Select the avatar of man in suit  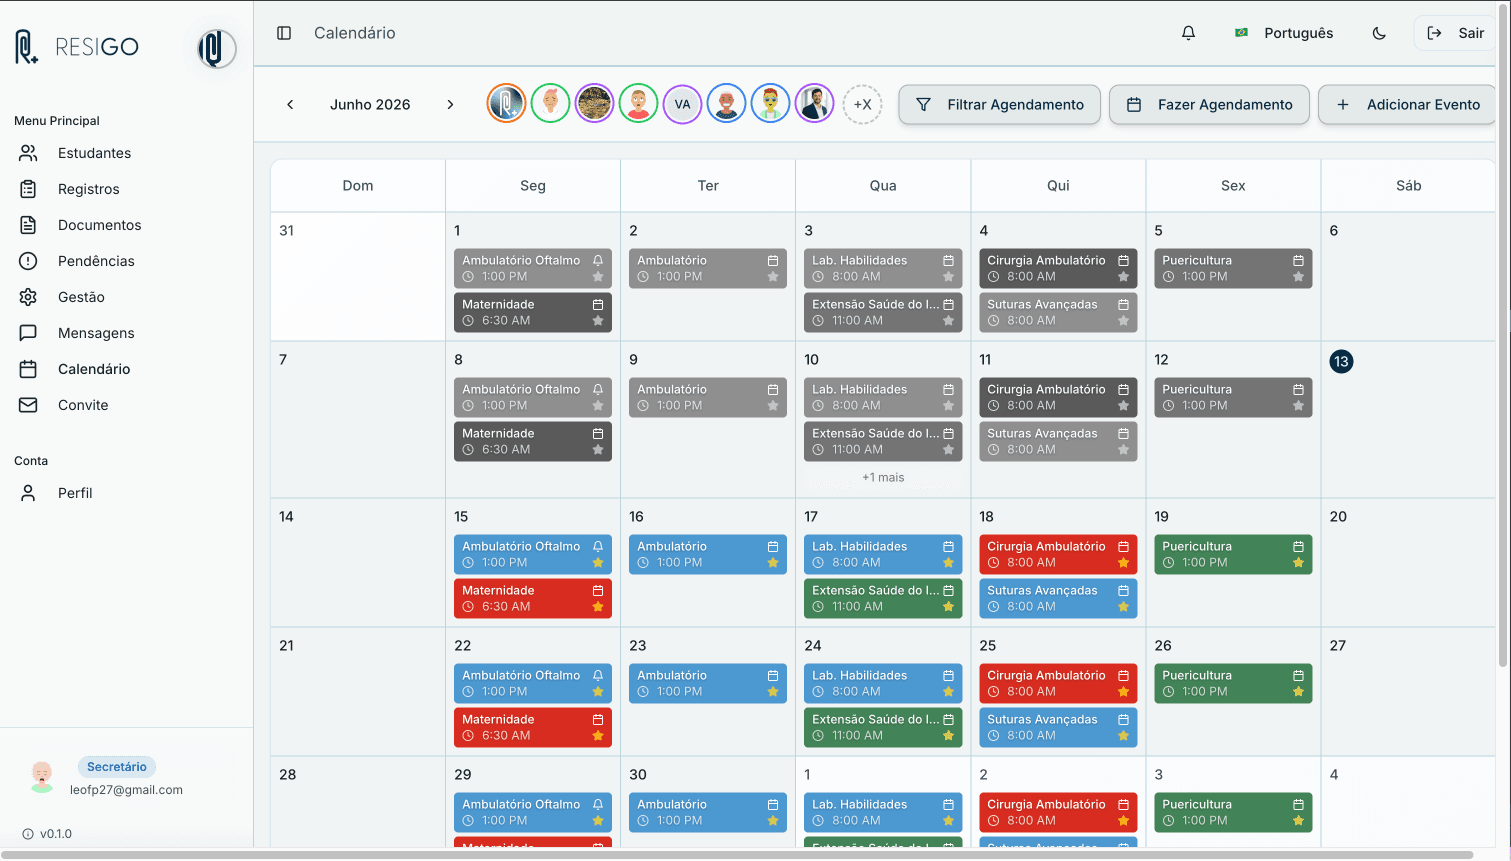pos(814,104)
